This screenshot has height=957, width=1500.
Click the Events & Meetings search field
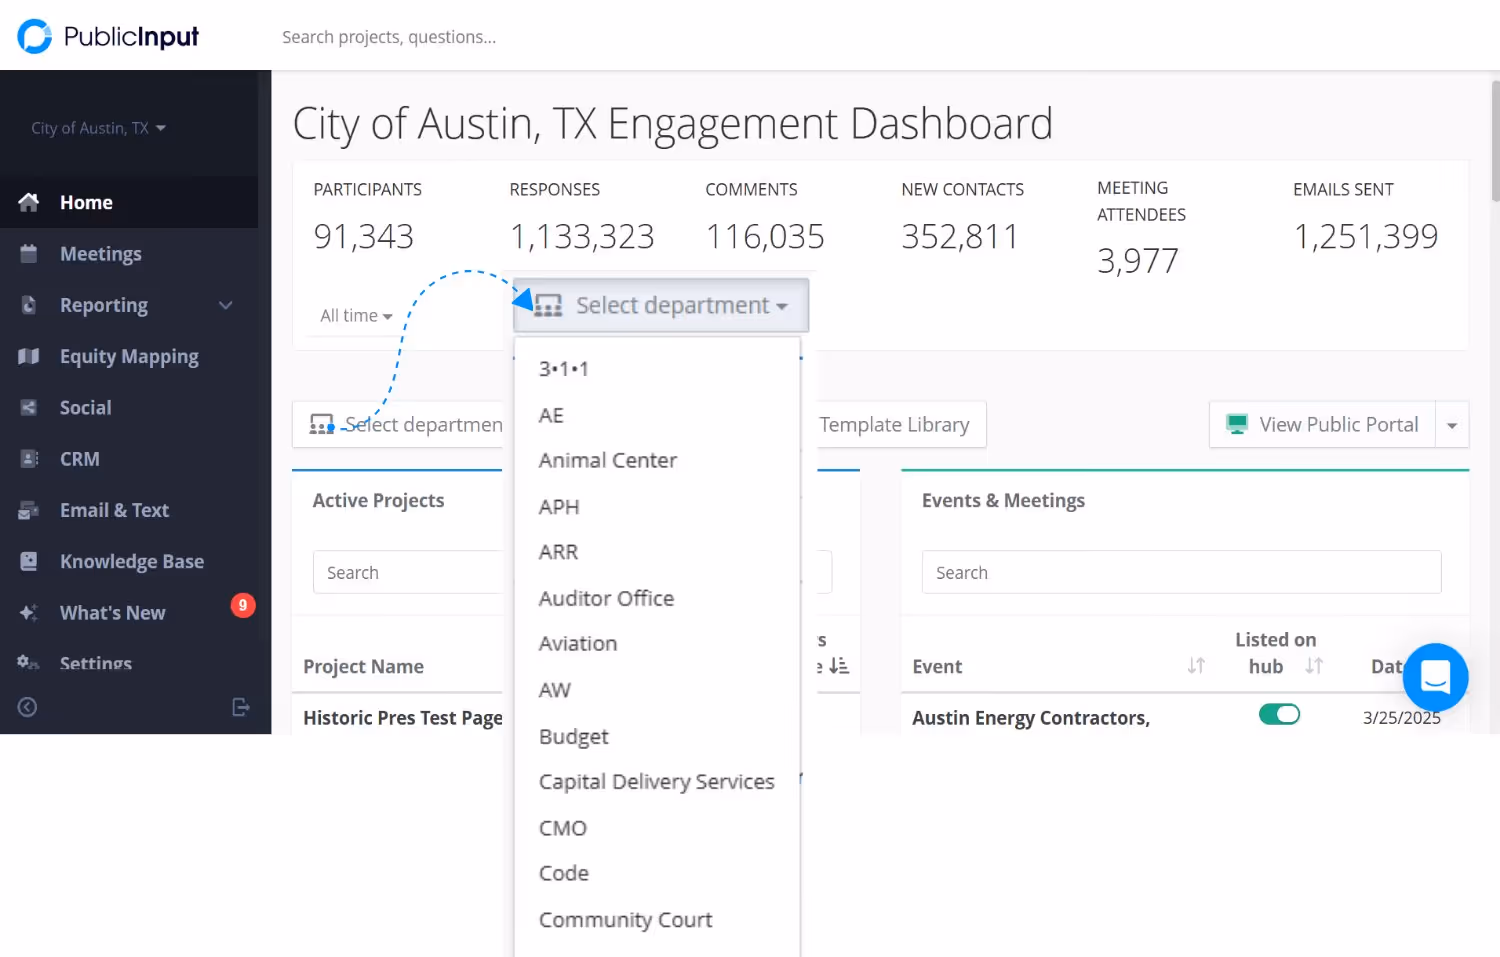1180,573
